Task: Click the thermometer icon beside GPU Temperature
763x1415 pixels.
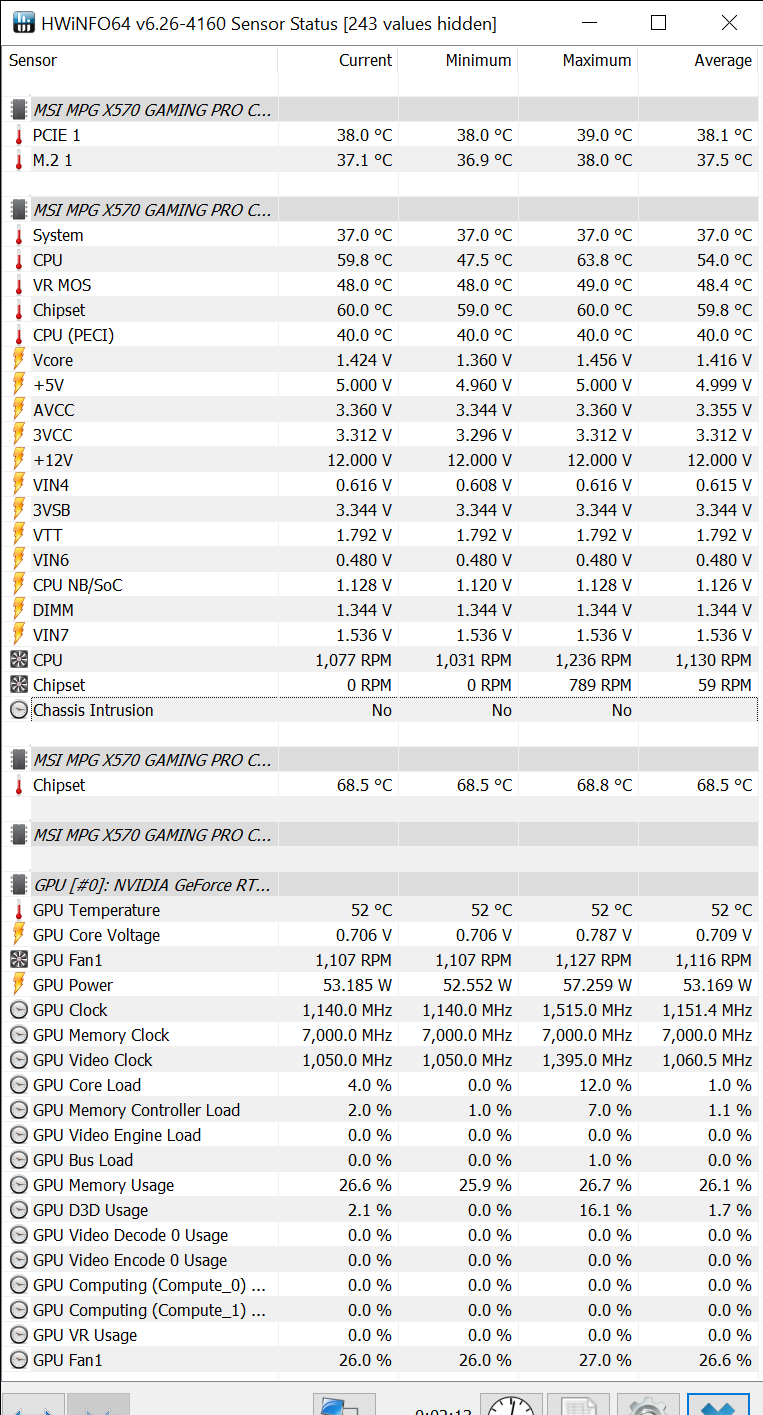Action: 18,910
